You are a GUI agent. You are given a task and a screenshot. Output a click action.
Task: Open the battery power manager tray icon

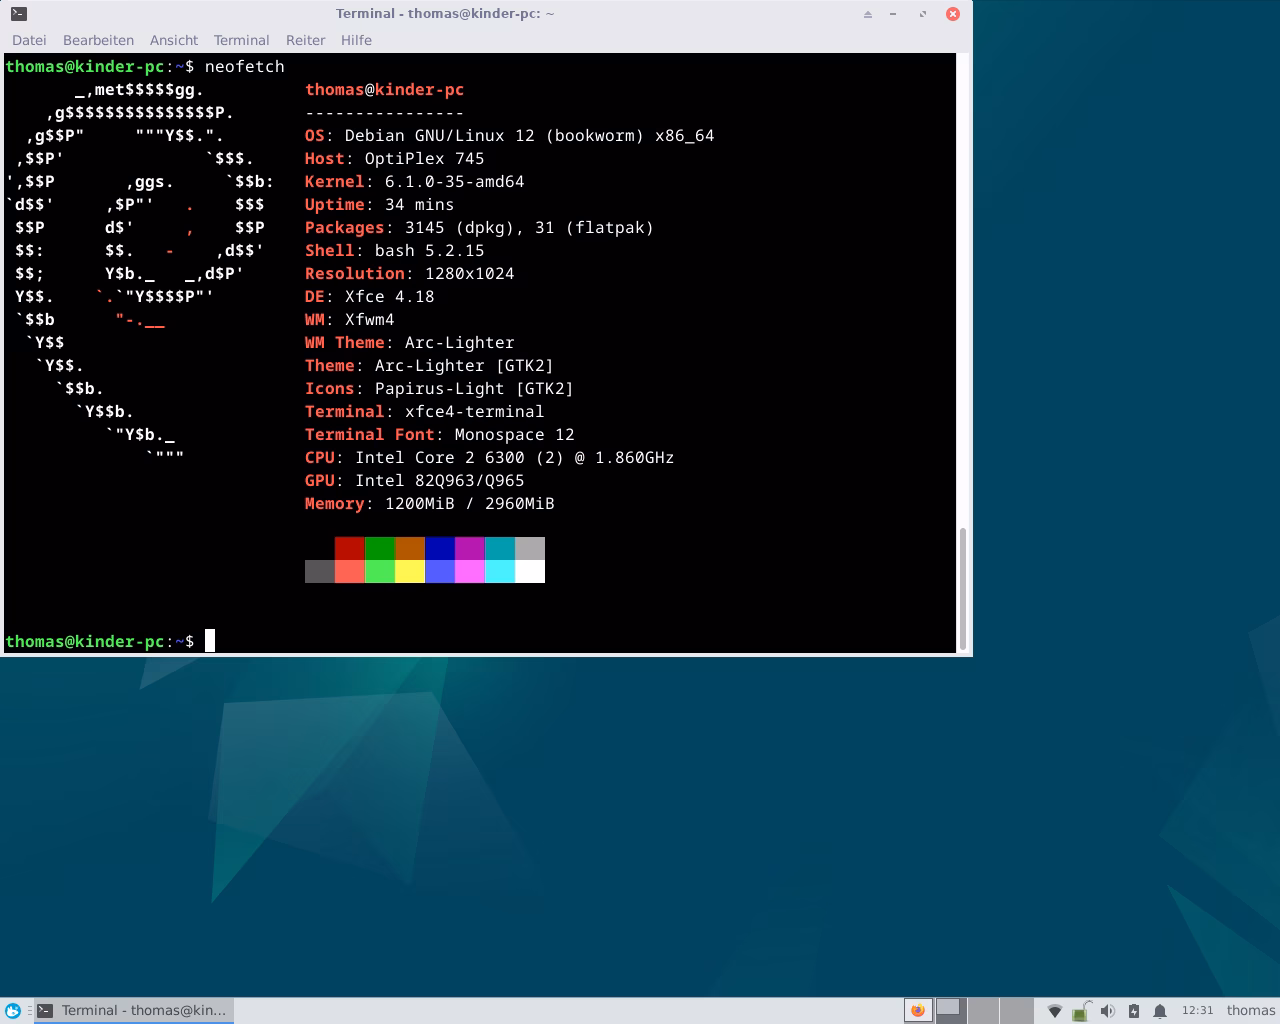(x=1134, y=1010)
